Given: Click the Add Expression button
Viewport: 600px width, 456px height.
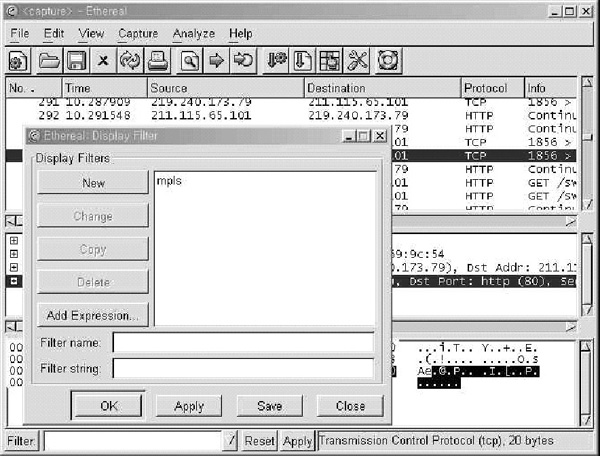Looking at the screenshot, I should point(93,315).
